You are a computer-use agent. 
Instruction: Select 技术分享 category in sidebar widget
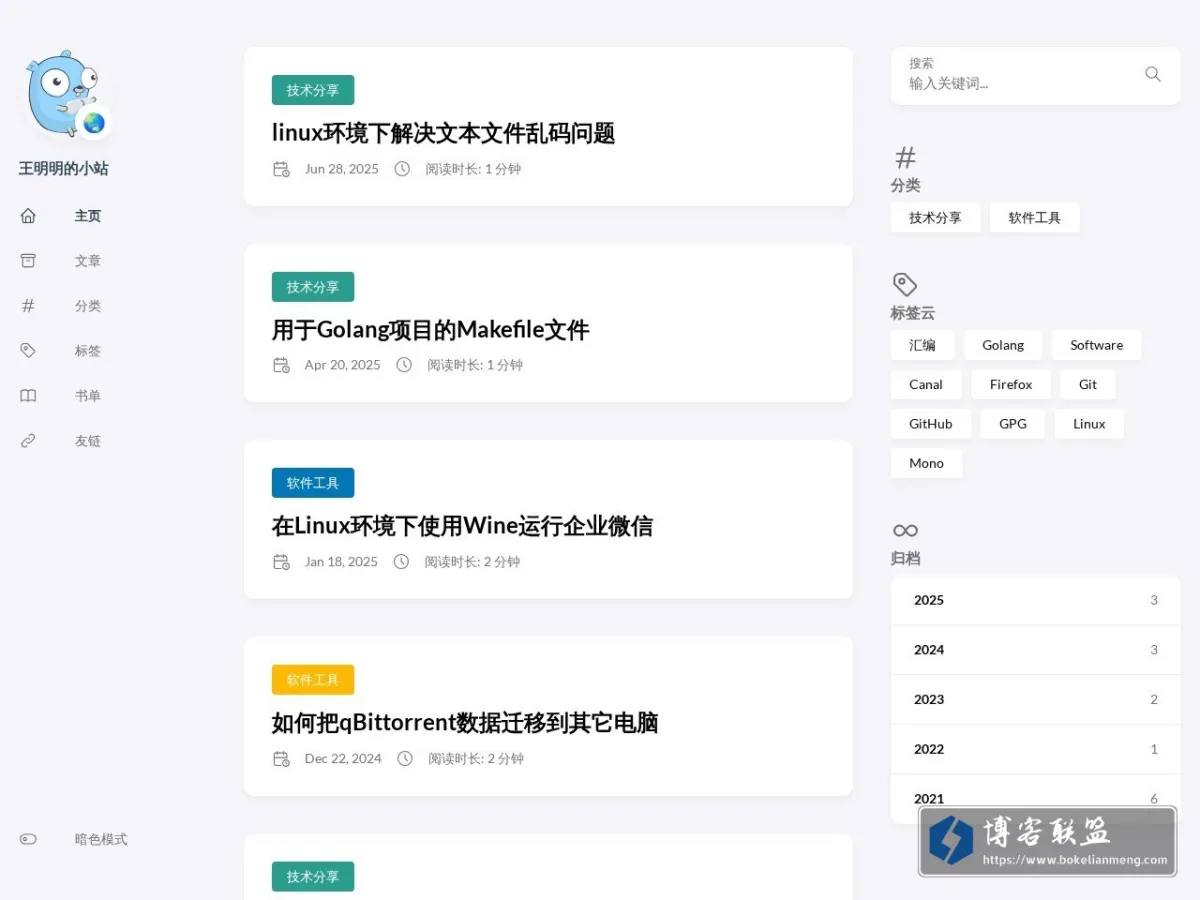[935, 218]
